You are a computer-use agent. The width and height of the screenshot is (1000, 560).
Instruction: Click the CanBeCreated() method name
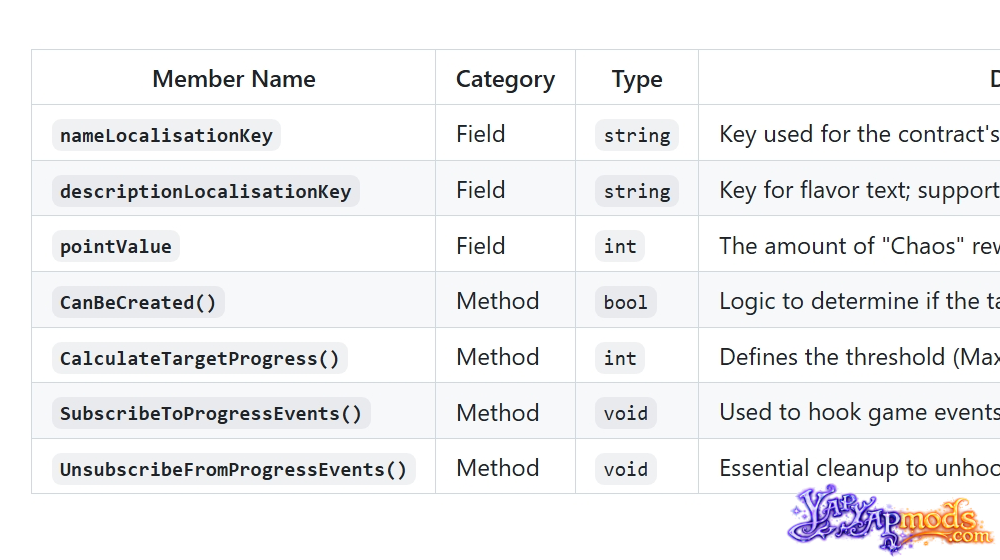tap(138, 302)
